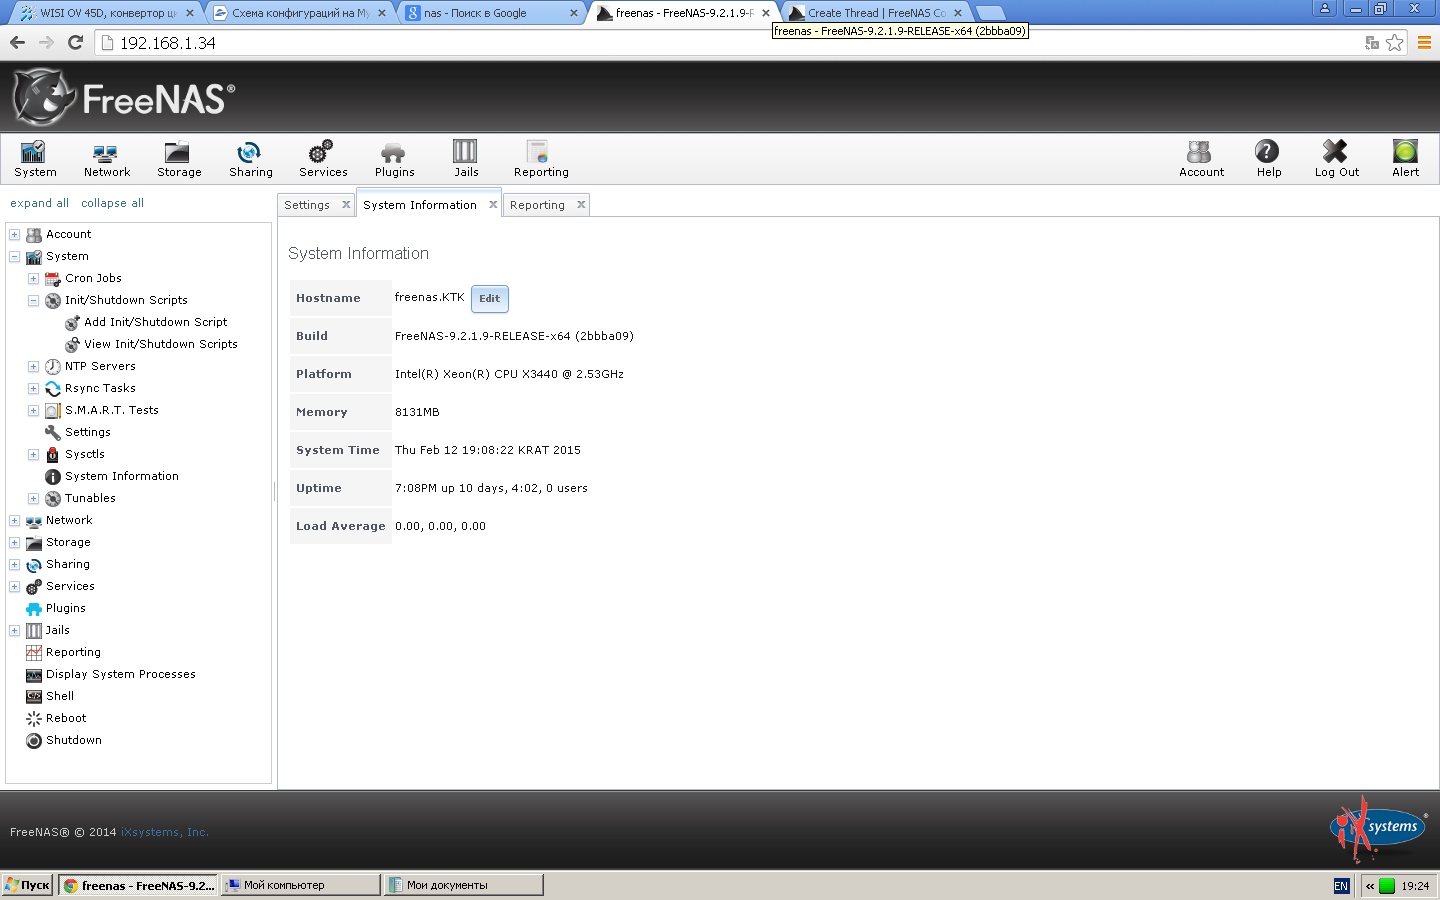
Task: Expand the Jails tree node
Action: pyautogui.click(x=15, y=631)
